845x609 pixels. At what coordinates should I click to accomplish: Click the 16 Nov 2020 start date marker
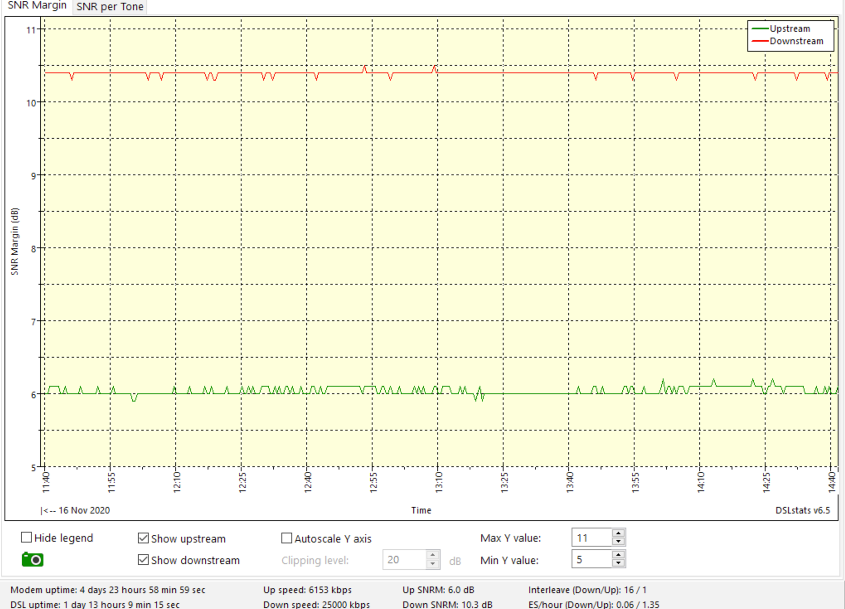(75, 510)
